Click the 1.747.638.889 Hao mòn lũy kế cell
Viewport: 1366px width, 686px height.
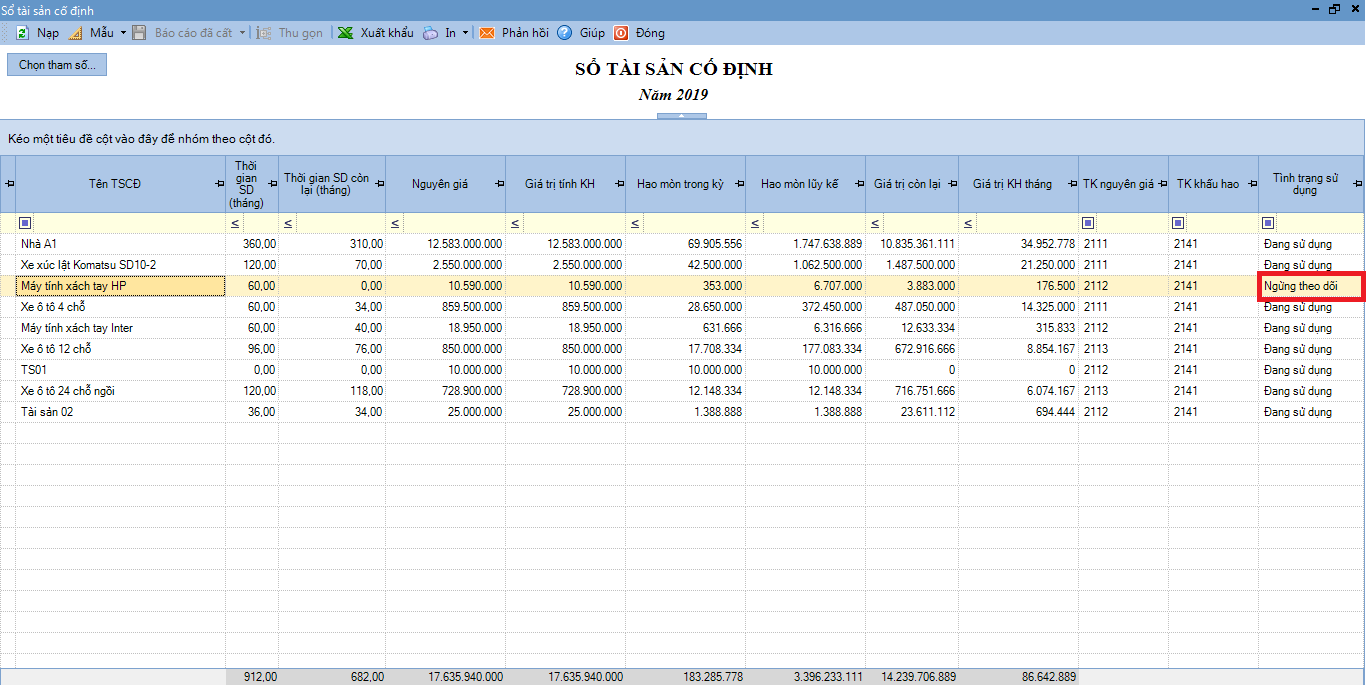[x=805, y=244]
